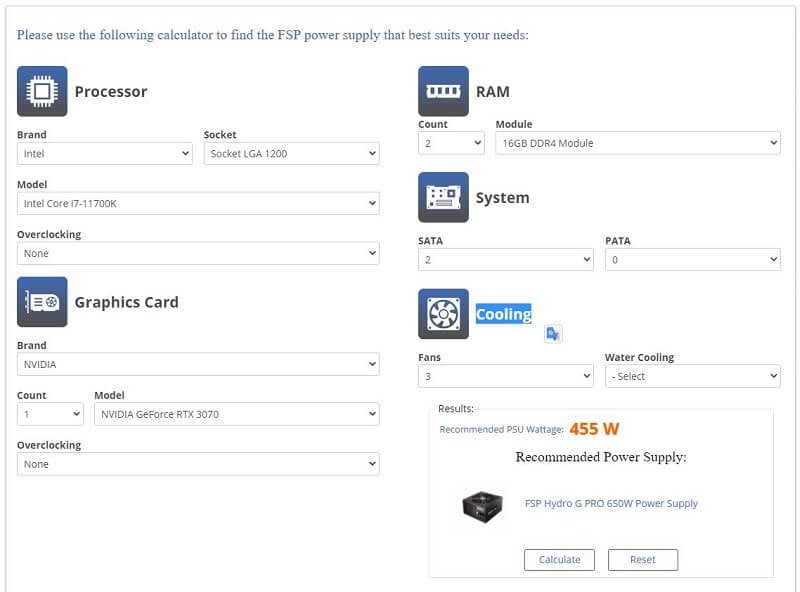Click the recommended power supply product thumbnail
800x592 pixels.
tap(482, 506)
